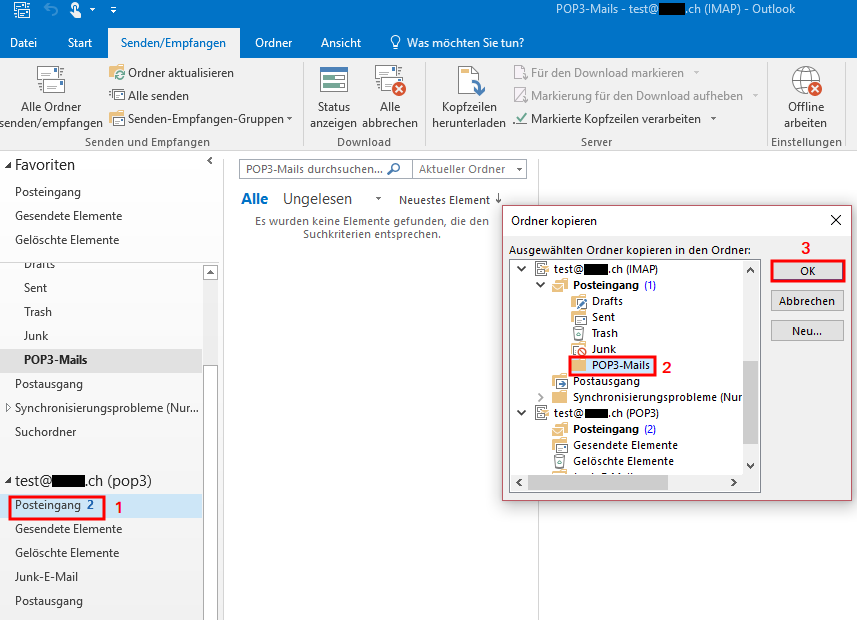
Task: Switch to the Start tab
Action: tap(80, 43)
